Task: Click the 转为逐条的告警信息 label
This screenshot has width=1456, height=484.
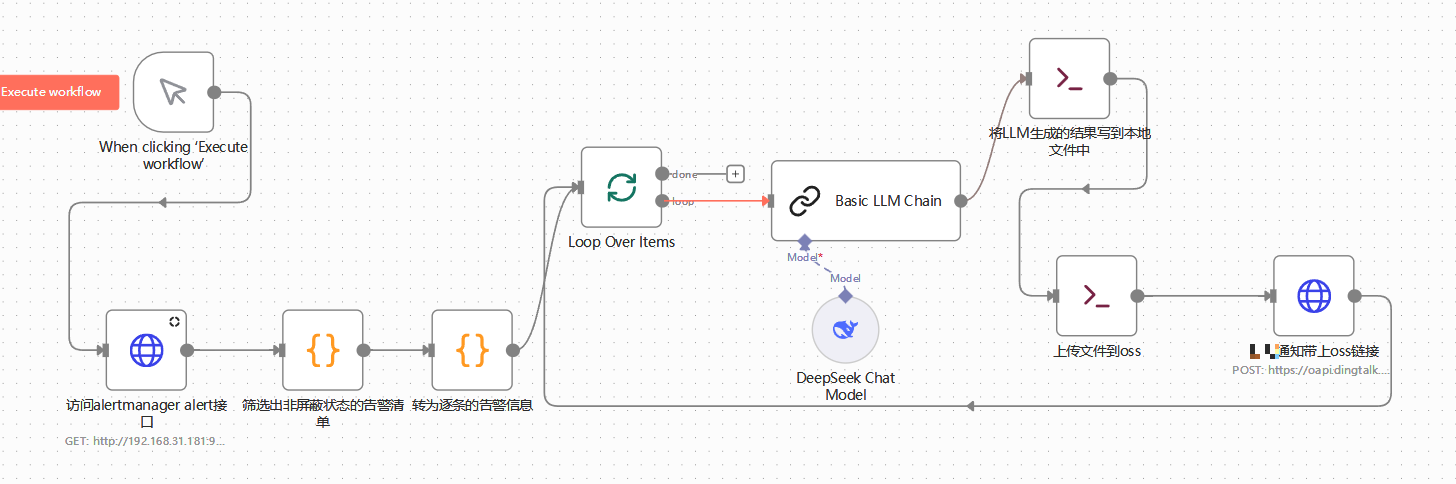Action: [472, 405]
